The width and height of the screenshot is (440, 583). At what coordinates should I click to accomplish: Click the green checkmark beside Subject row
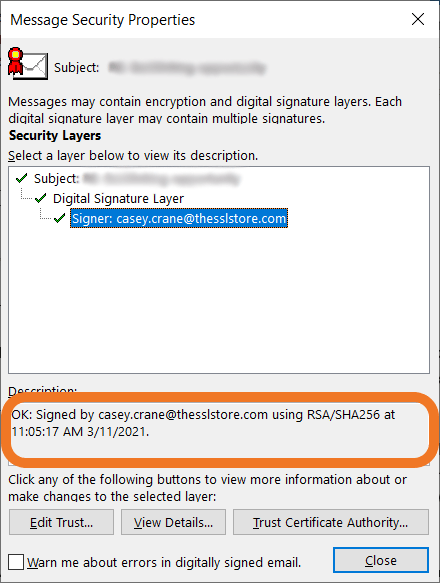coord(22,178)
